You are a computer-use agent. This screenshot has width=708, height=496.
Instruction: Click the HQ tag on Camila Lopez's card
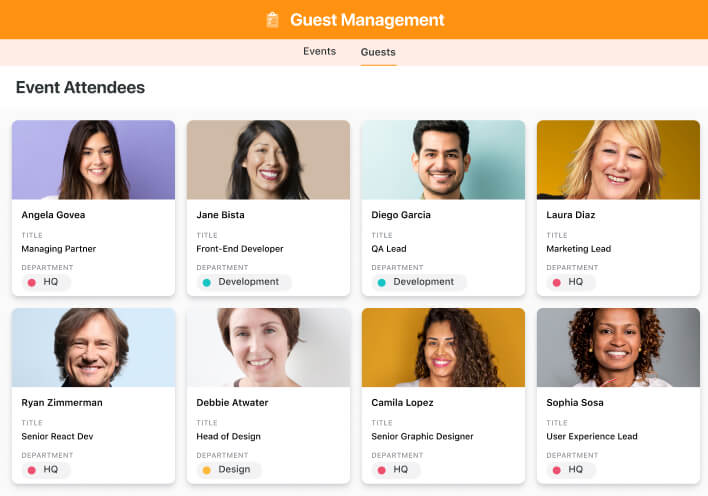(396, 469)
